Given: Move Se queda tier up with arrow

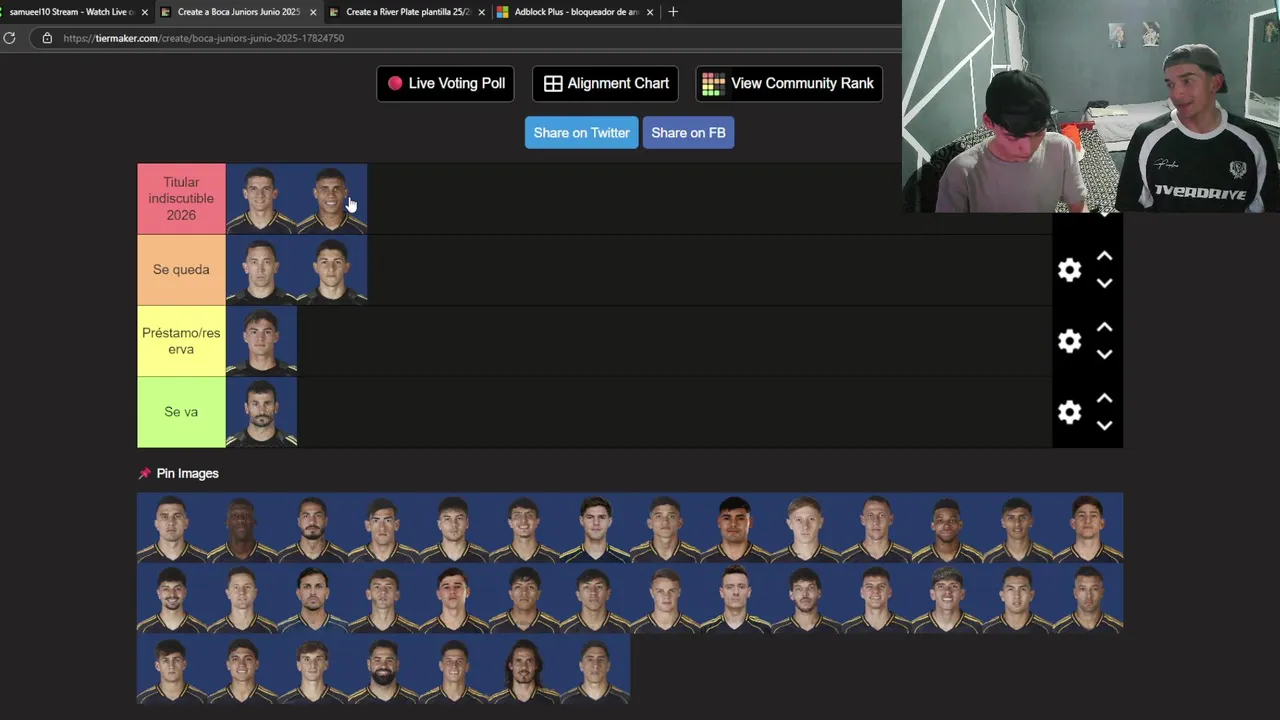Looking at the screenshot, I should (1104, 257).
